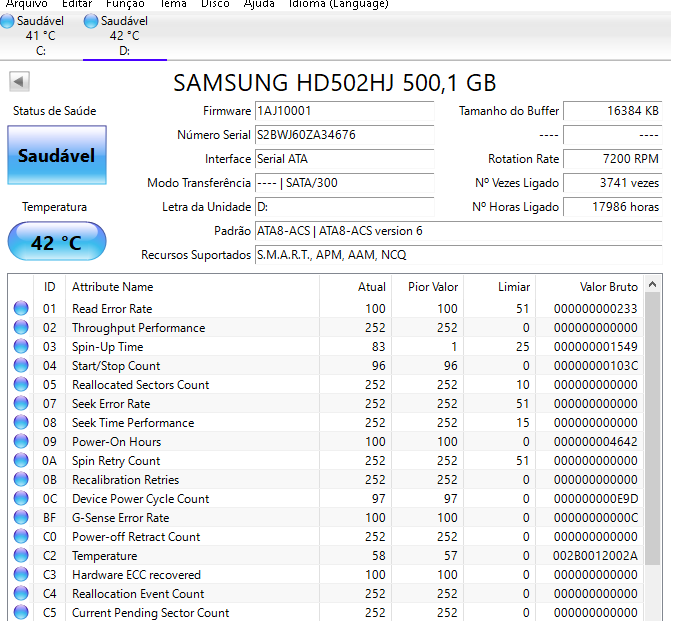Open the Idioma (Language) menu
684x624 pixels.
click(x=339, y=4)
